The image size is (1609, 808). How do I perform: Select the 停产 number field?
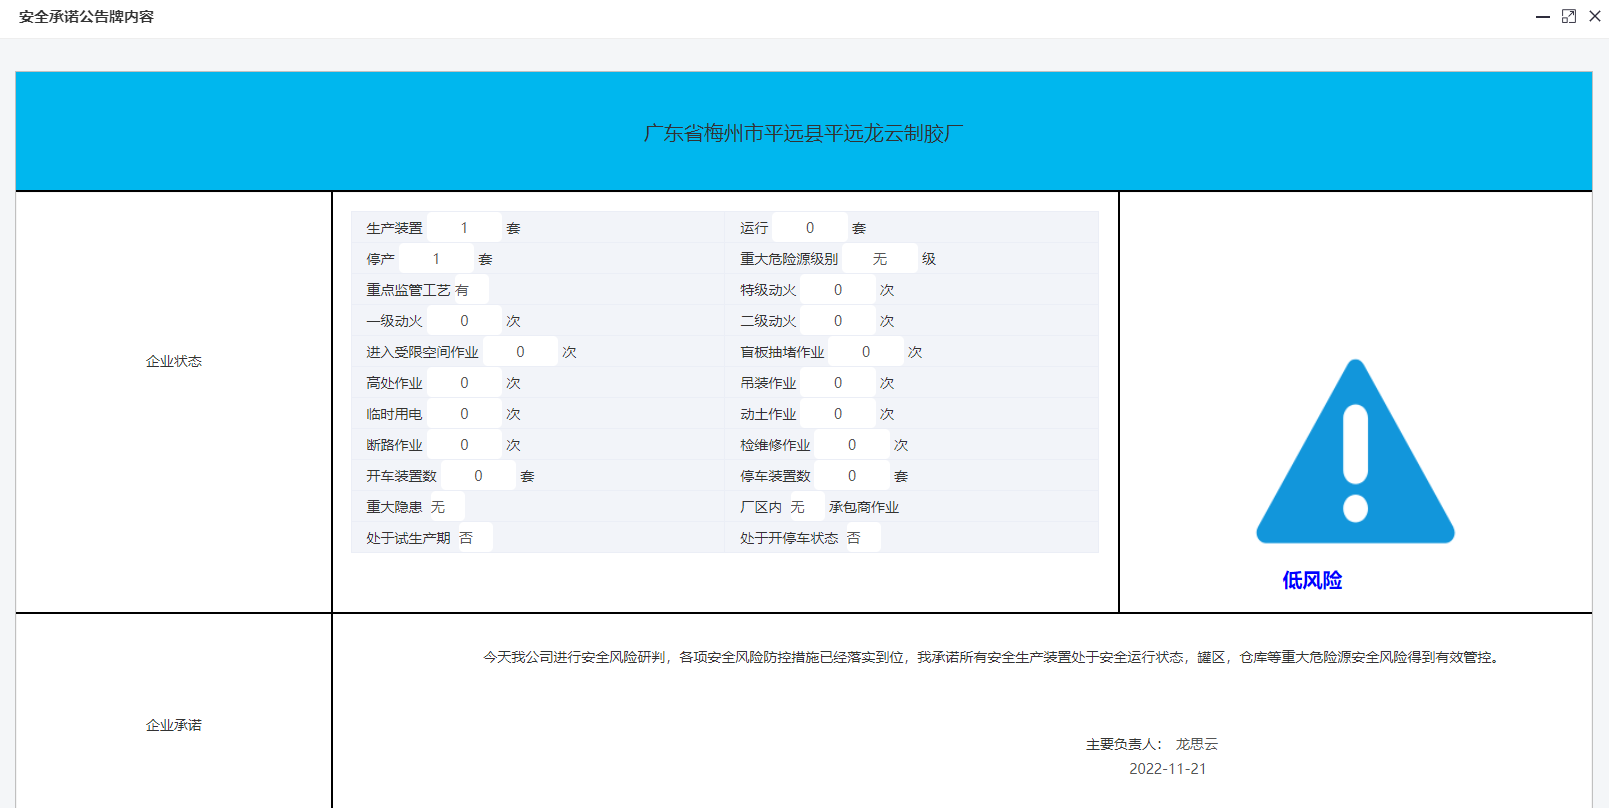point(436,259)
